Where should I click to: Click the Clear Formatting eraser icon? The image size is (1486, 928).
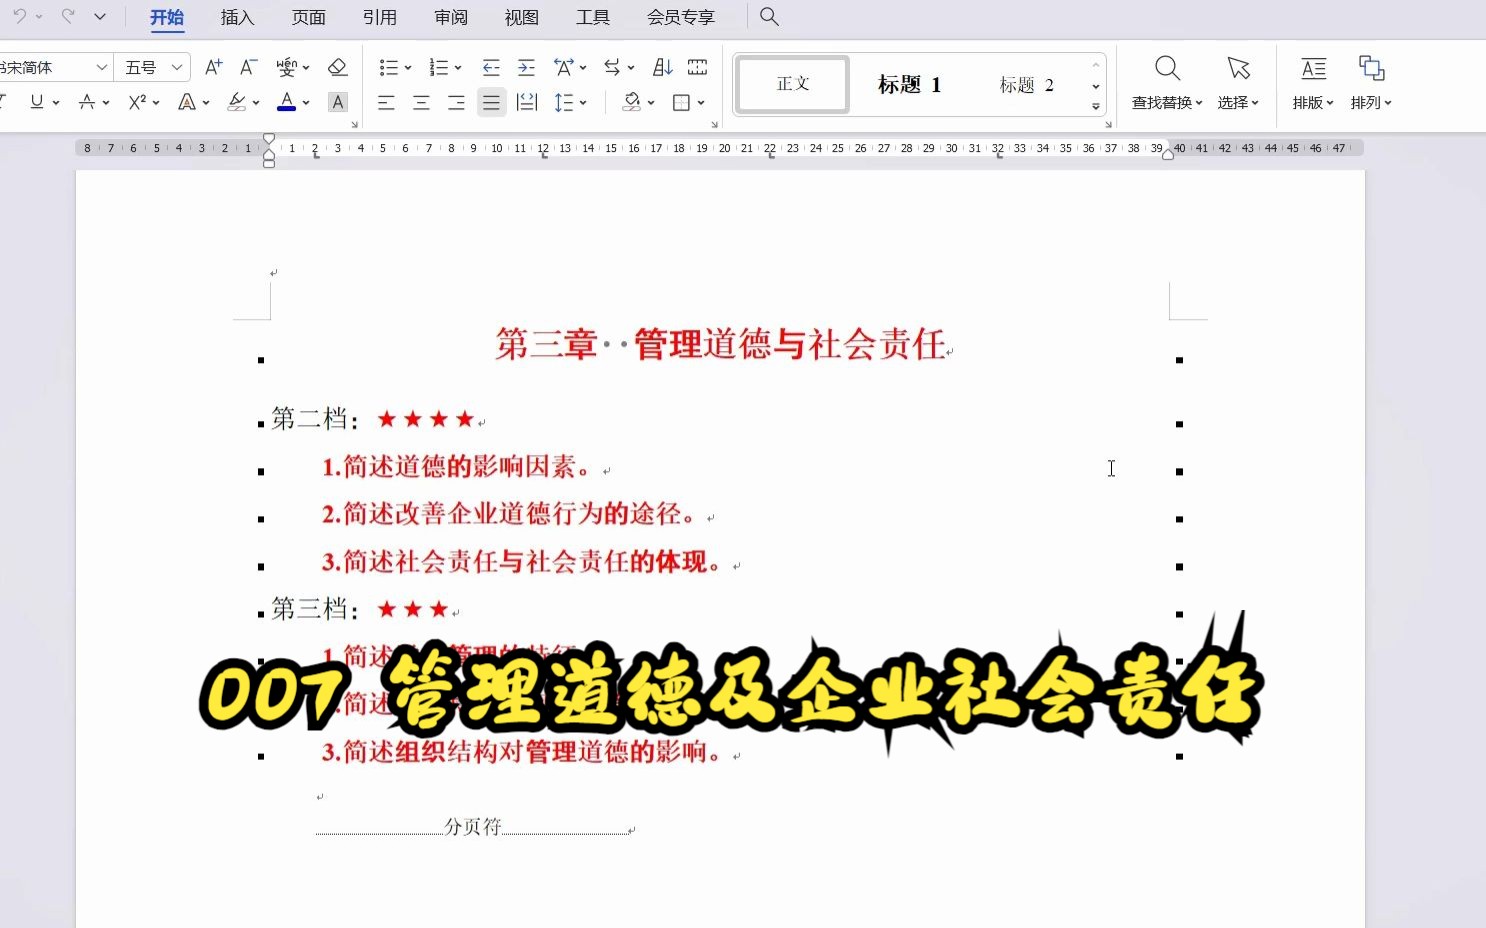click(x=337, y=66)
